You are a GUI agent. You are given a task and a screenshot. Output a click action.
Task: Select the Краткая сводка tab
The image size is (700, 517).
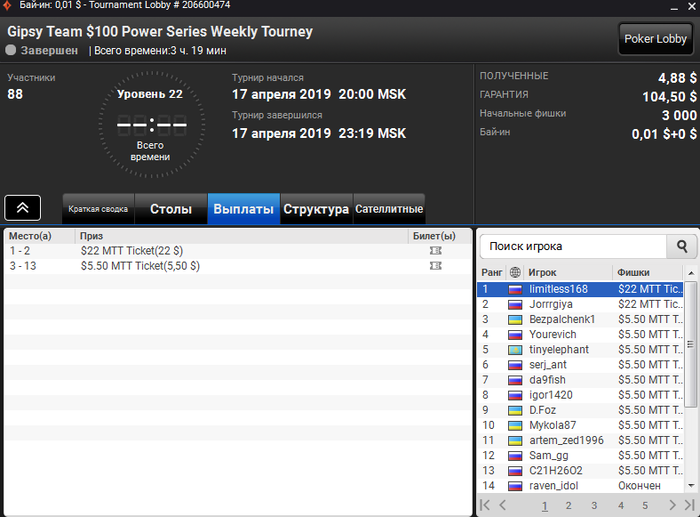98,209
